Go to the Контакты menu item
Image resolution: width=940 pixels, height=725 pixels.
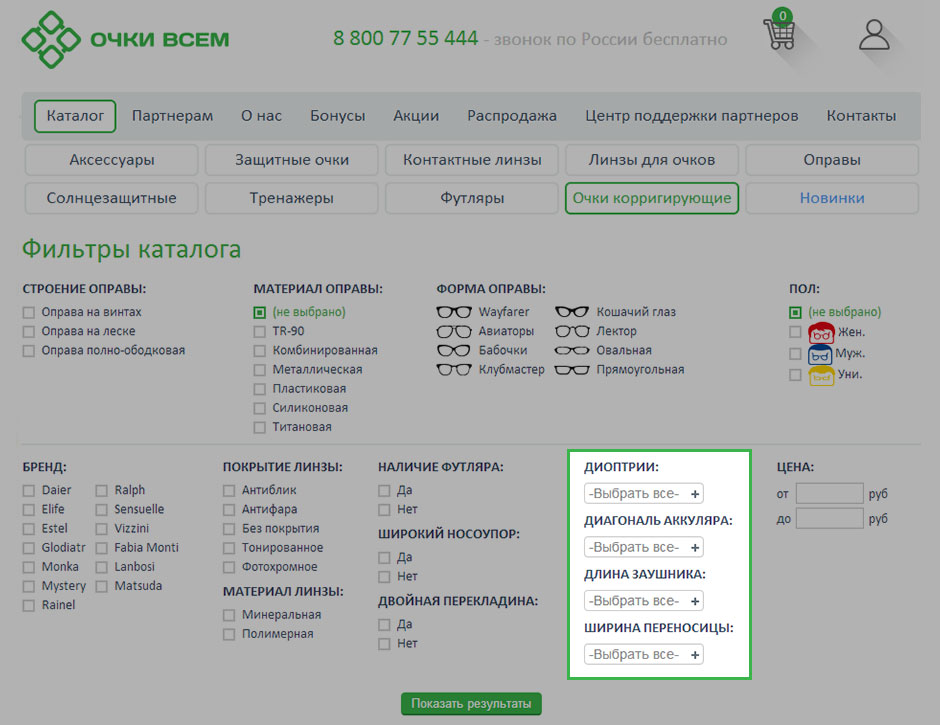click(x=861, y=116)
